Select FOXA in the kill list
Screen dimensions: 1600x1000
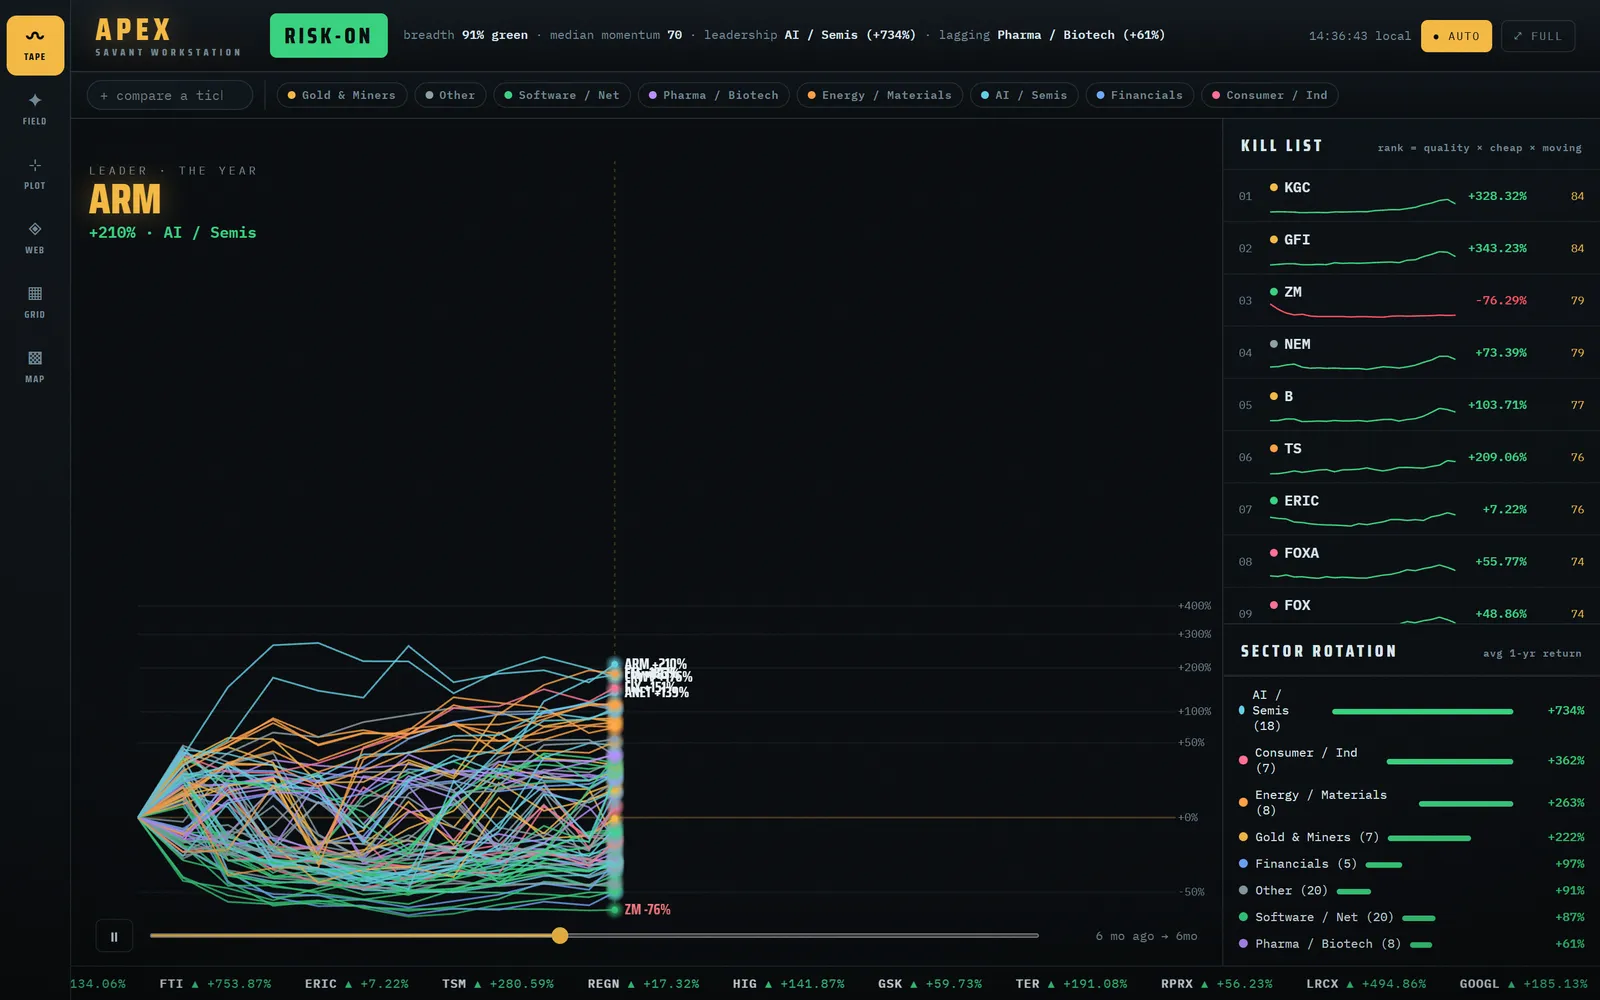coord(1412,561)
